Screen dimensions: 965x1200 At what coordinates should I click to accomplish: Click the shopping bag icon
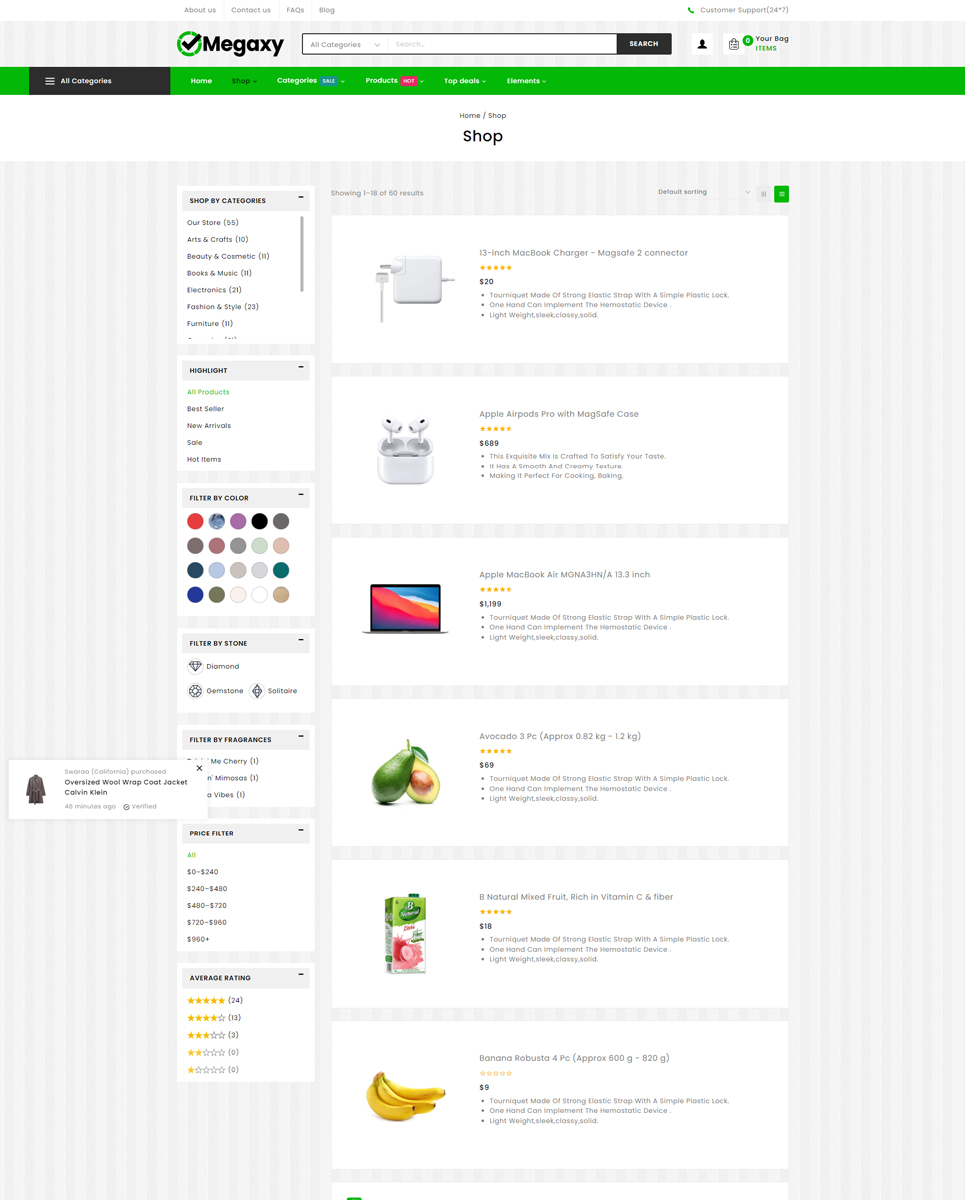[x=734, y=44]
